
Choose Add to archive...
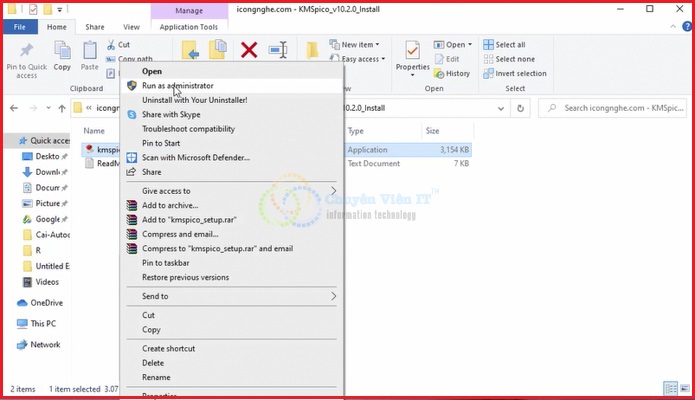click(231, 205)
